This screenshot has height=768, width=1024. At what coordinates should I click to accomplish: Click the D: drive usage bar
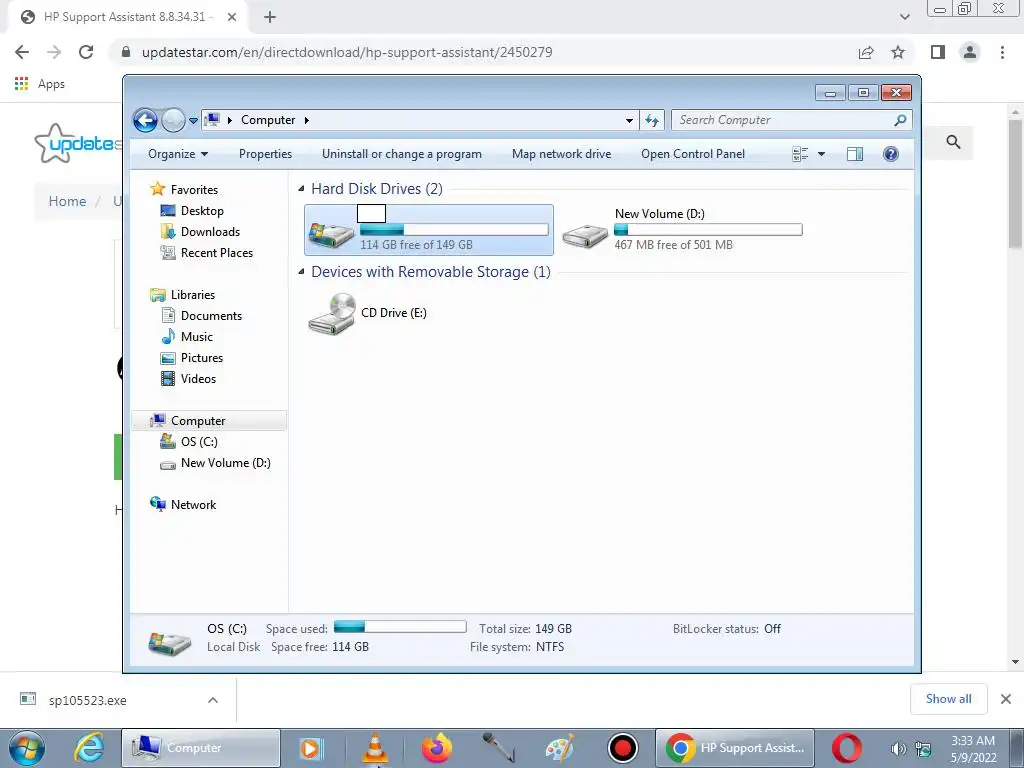(708, 230)
